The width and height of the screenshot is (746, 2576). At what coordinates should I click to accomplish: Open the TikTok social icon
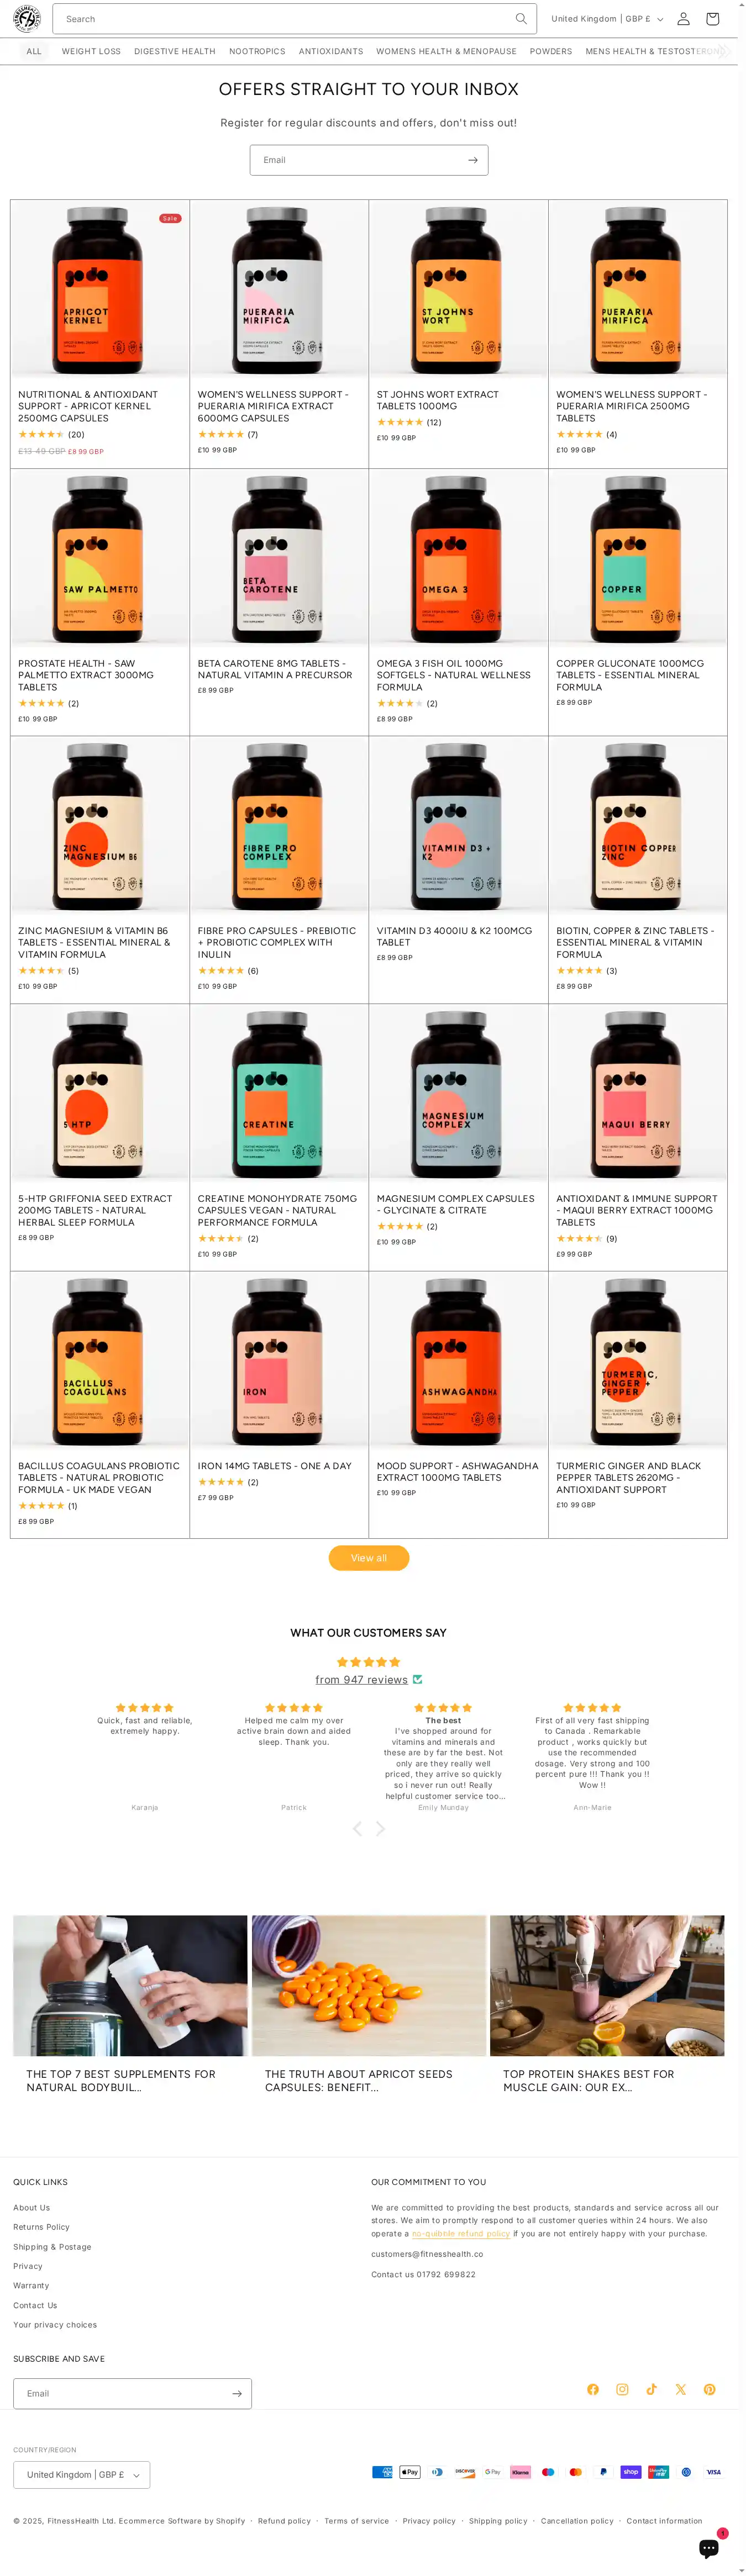pos(651,2389)
